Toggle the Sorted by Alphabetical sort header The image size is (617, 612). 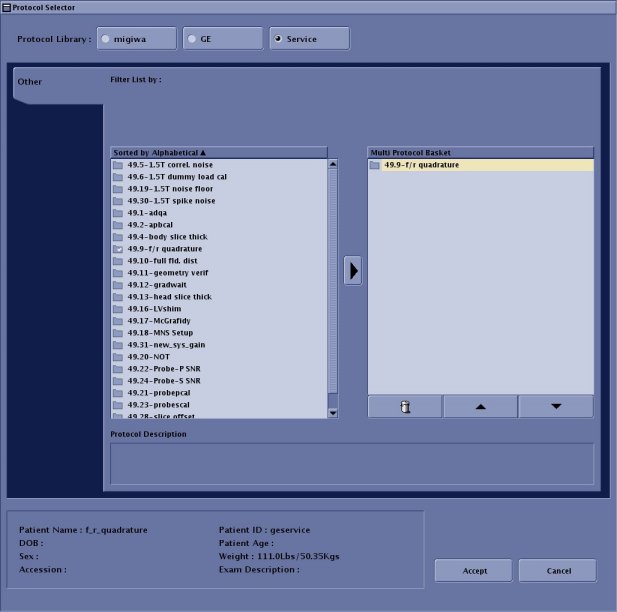point(160,152)
